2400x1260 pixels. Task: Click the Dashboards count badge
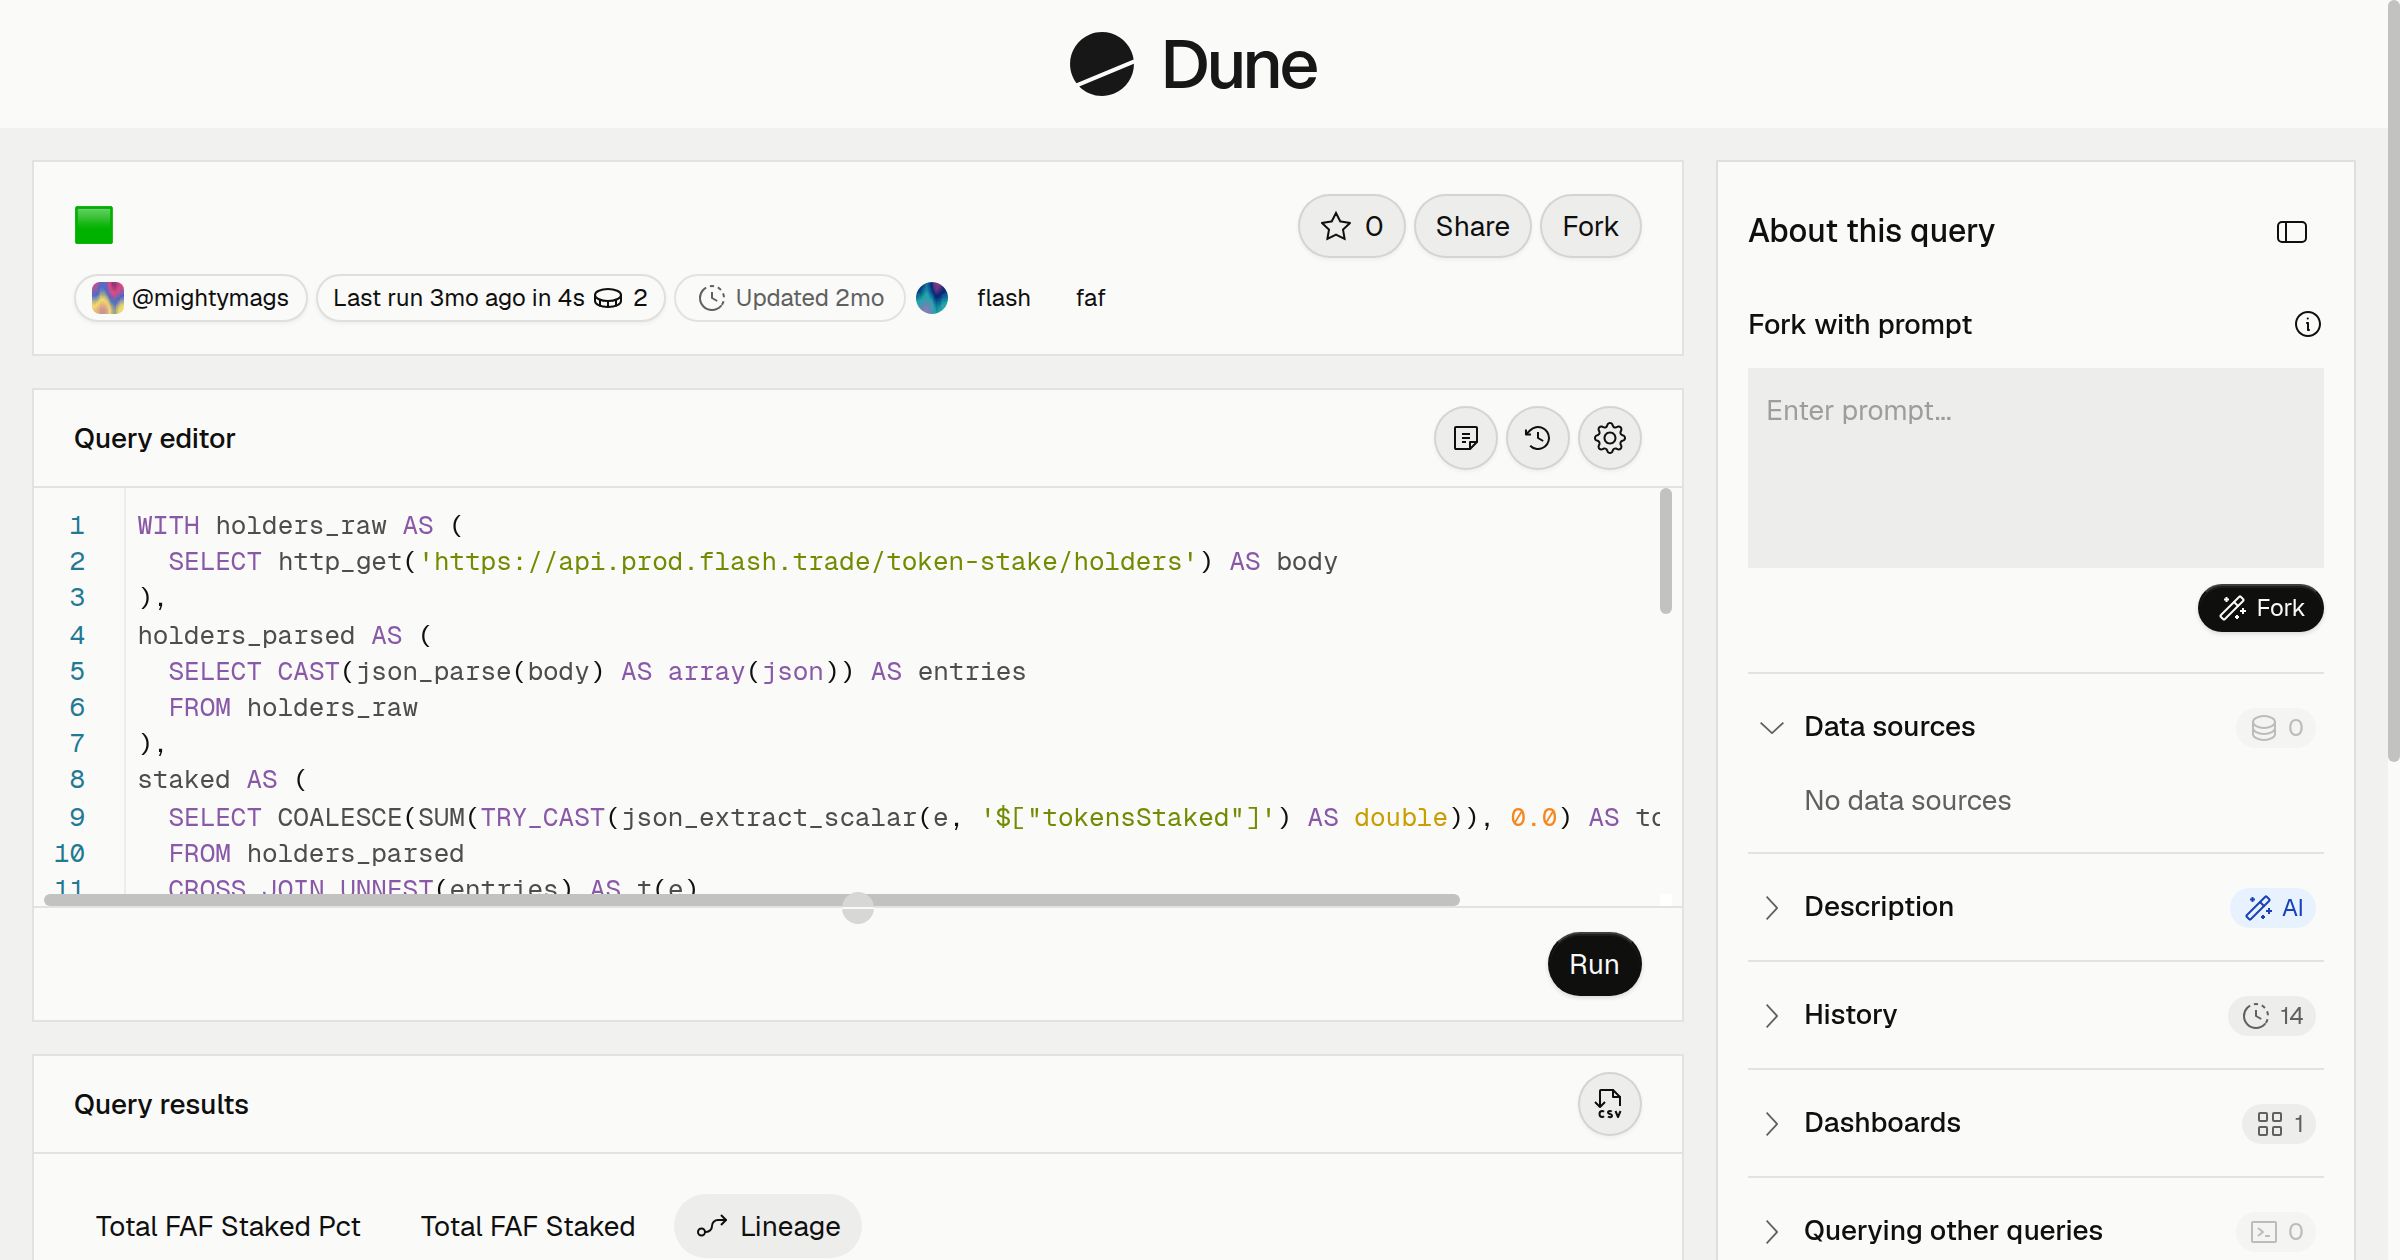pyautogui.click(x=2279, y=1123)
